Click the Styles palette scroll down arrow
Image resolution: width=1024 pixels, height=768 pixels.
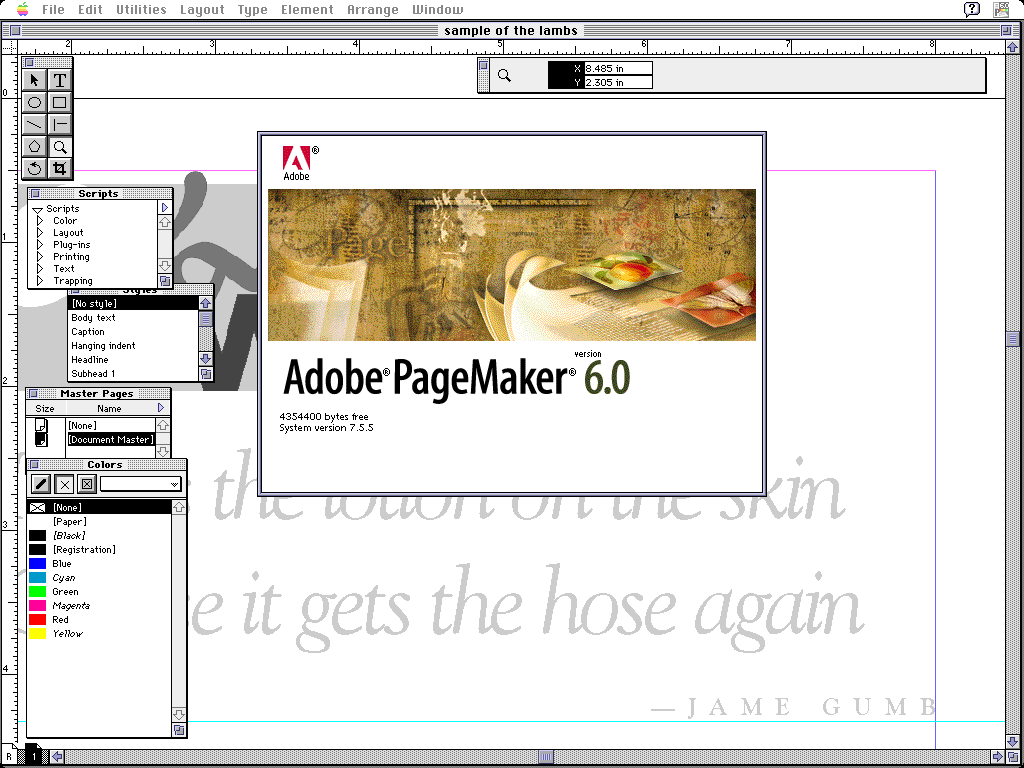[206, 359]
